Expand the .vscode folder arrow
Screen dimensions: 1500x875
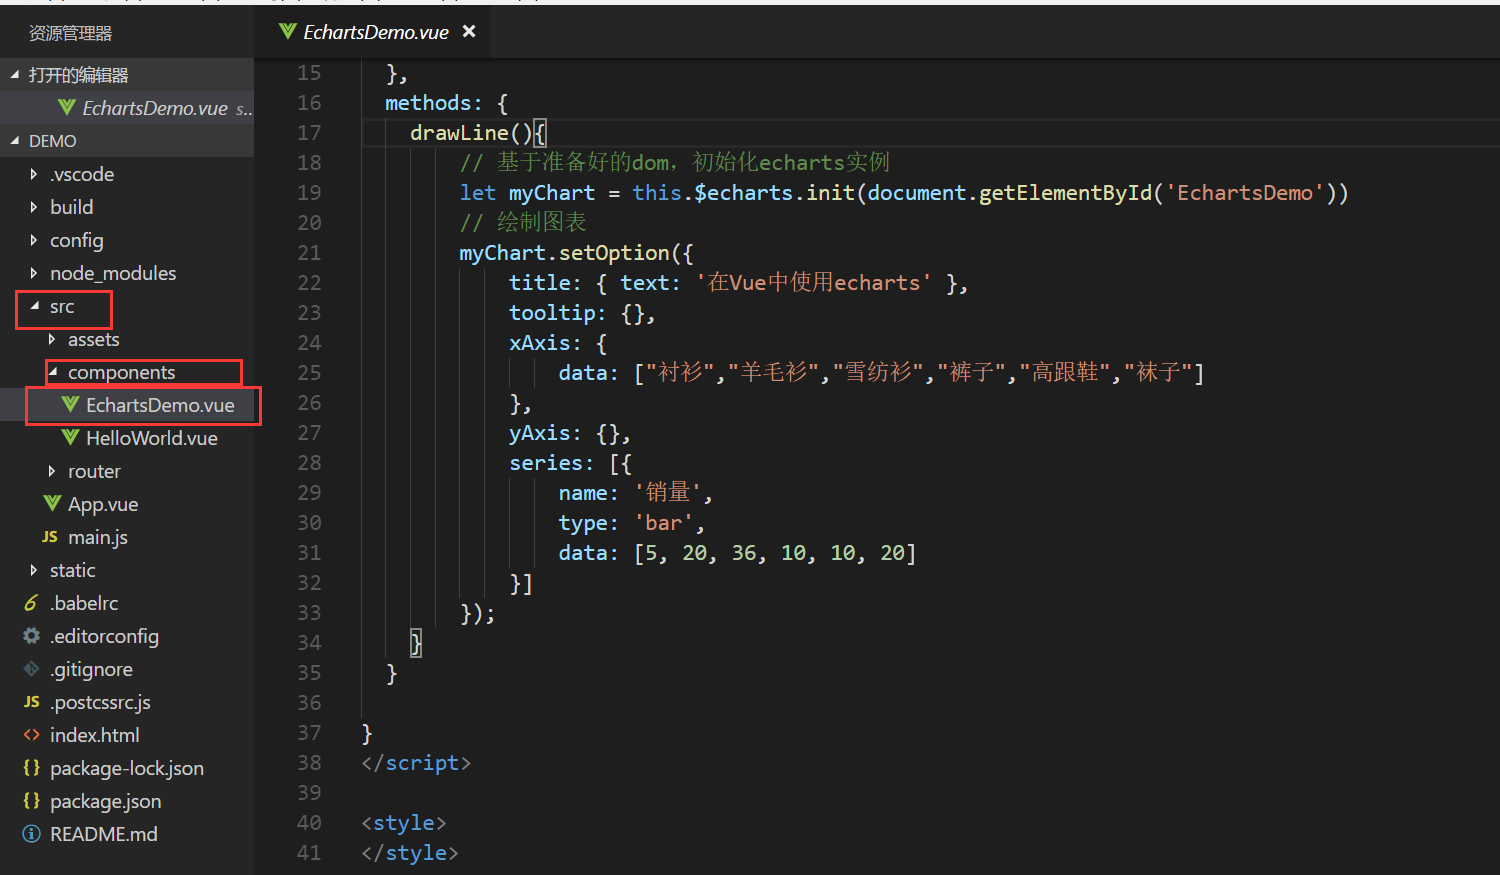(33, 174)
